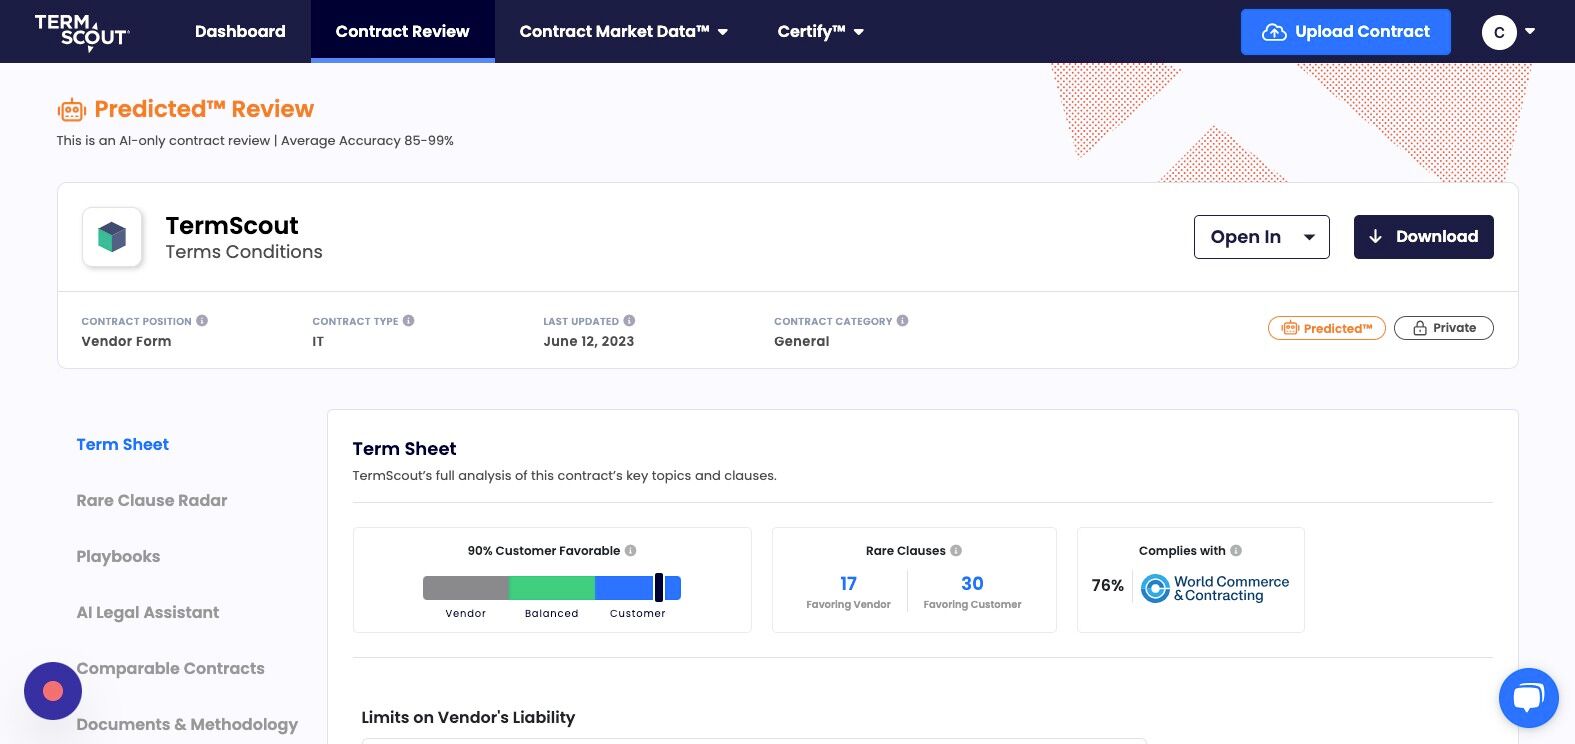The image size is (1575, 744).
Task: Open the Dashboard tab
Action: [x=240, y=31]
